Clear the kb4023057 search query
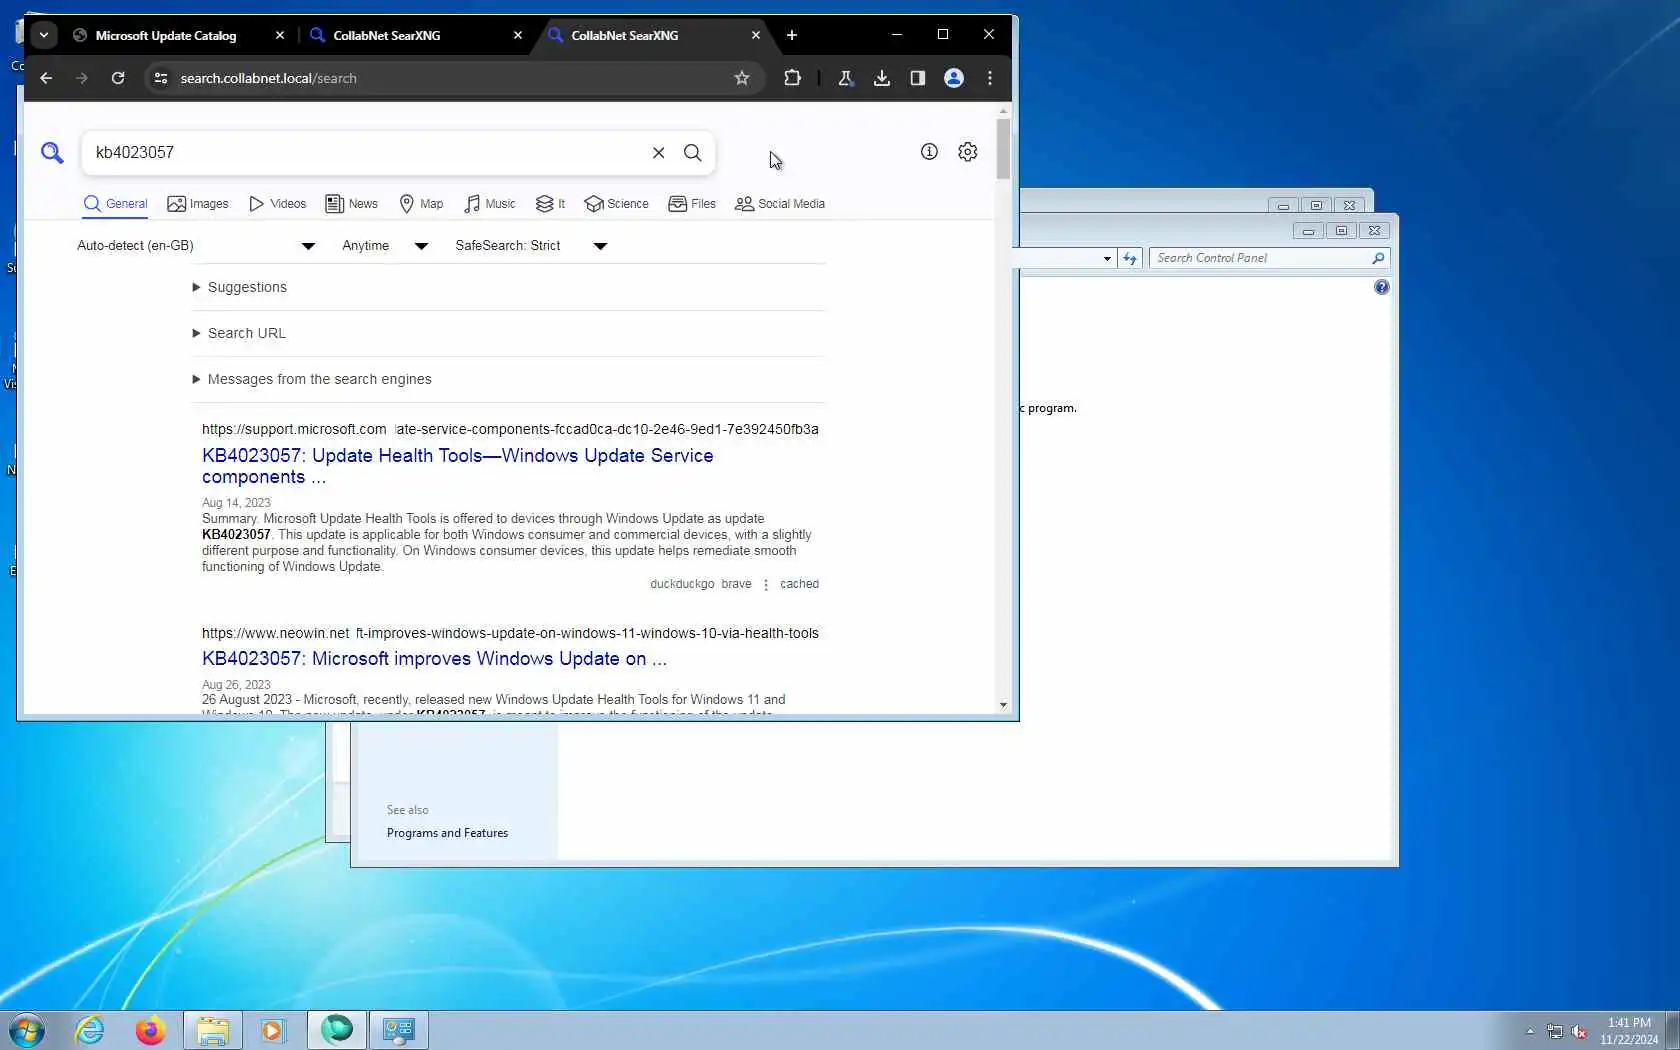Viewport: 1680px width, 1050px height. (658, 153)
